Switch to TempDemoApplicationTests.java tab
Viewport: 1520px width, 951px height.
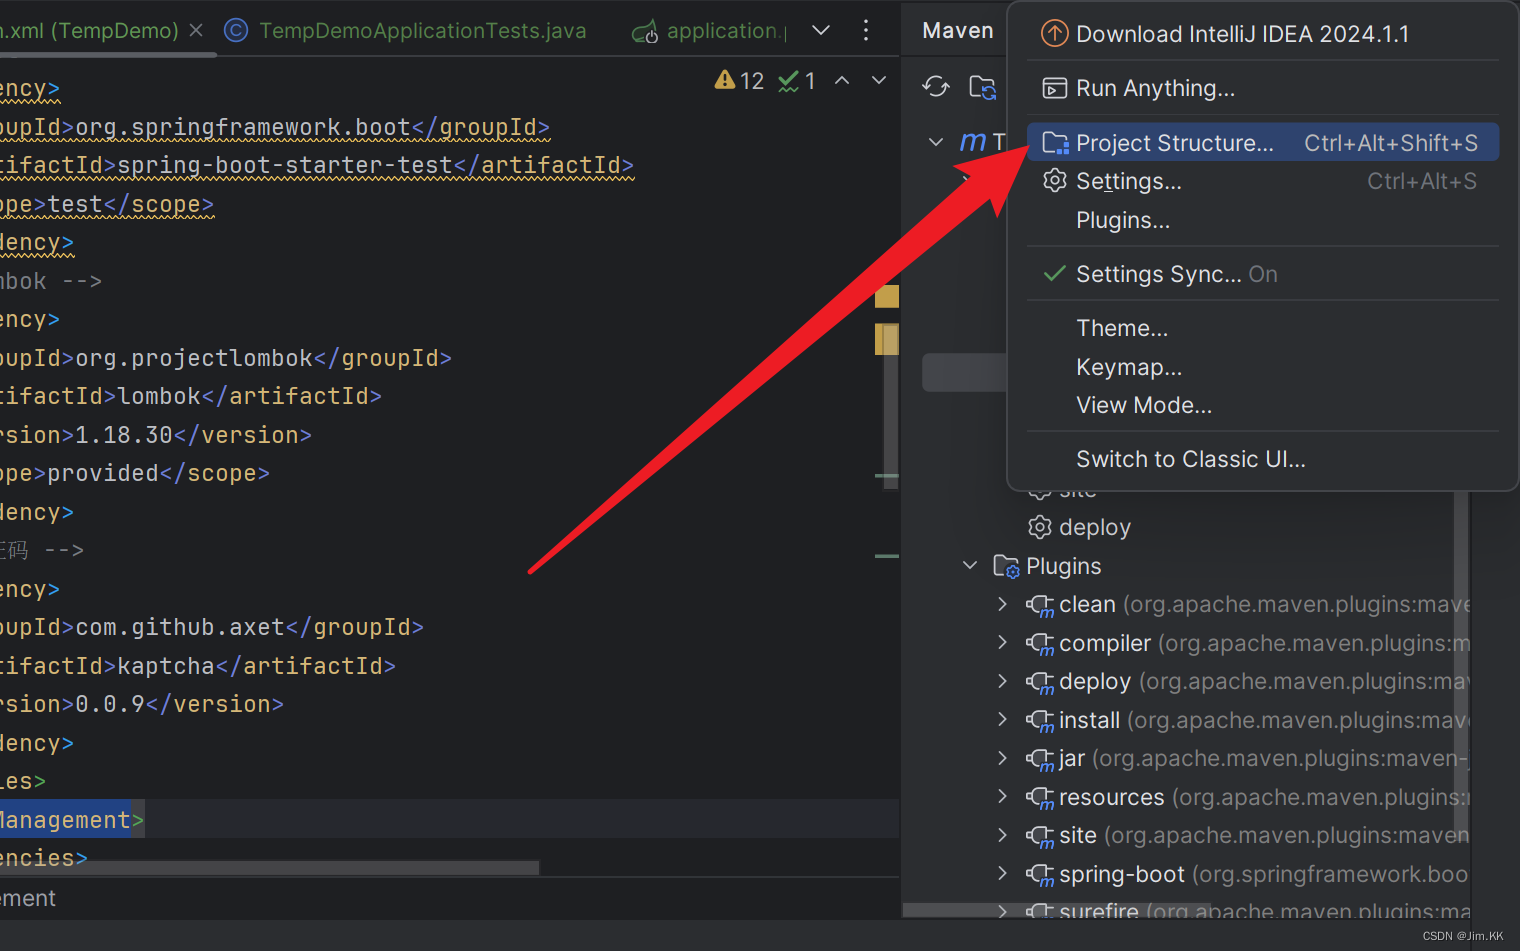406,30
